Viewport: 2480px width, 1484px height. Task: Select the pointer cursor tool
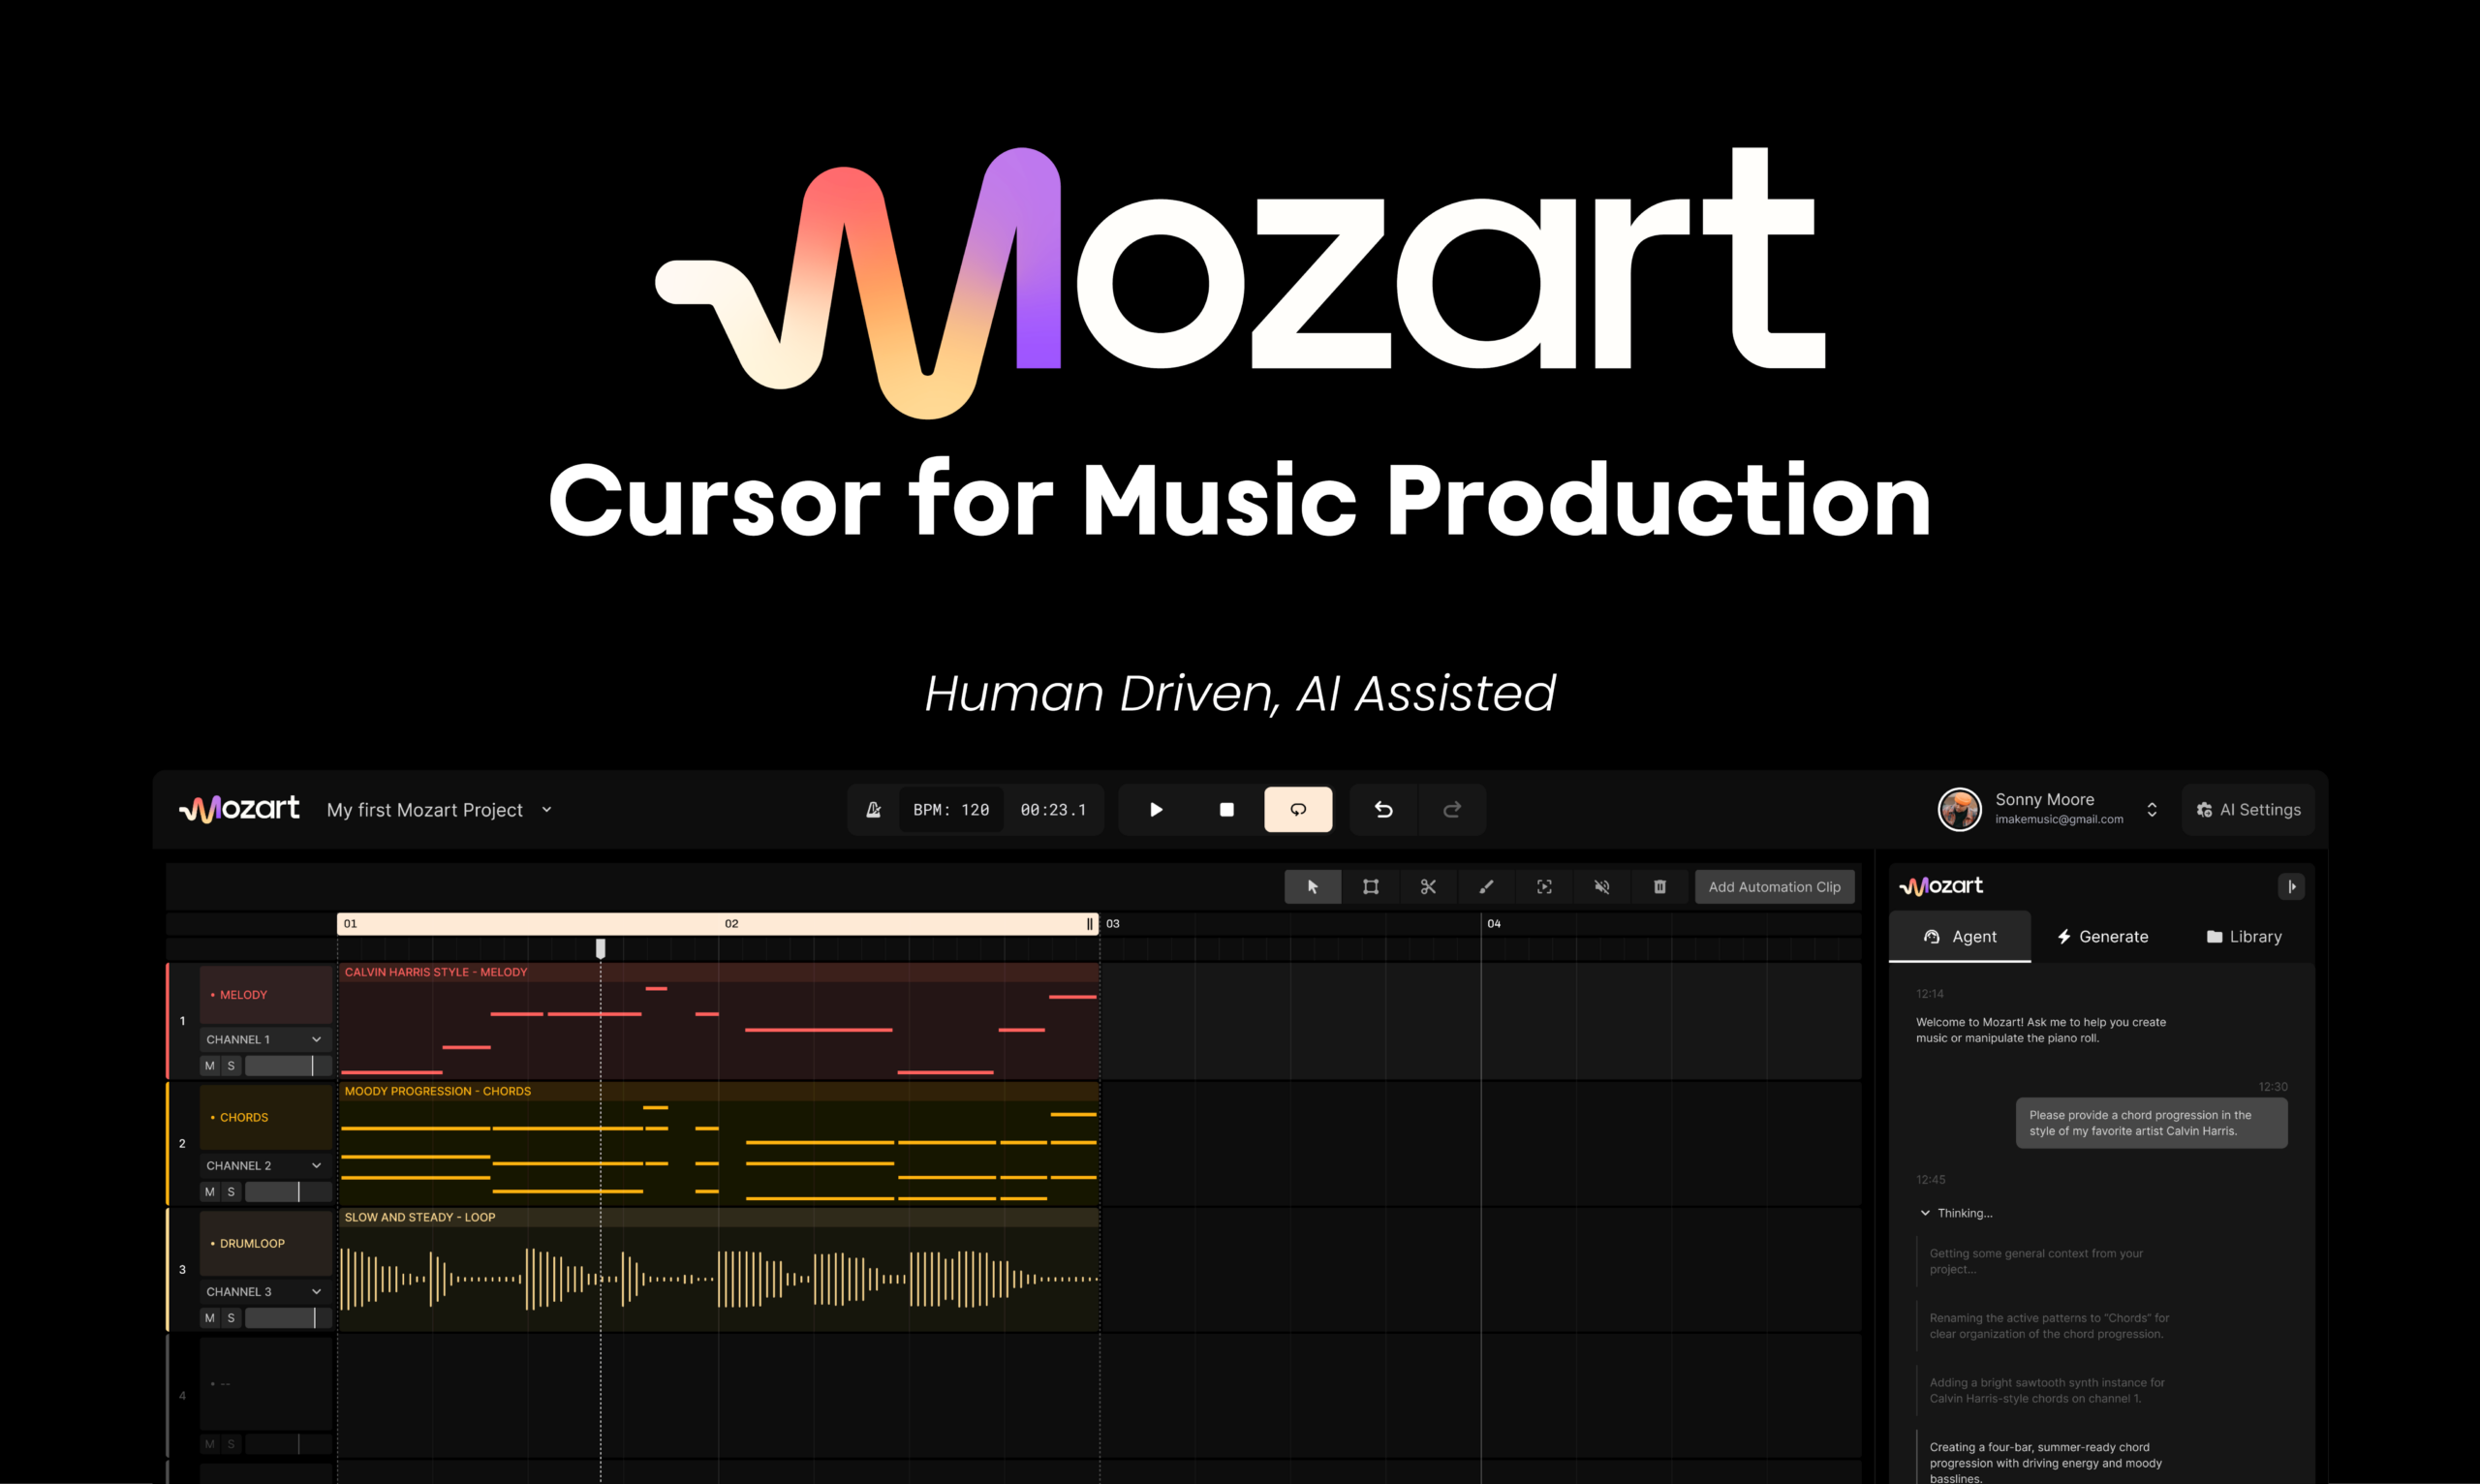(1313, 887)
